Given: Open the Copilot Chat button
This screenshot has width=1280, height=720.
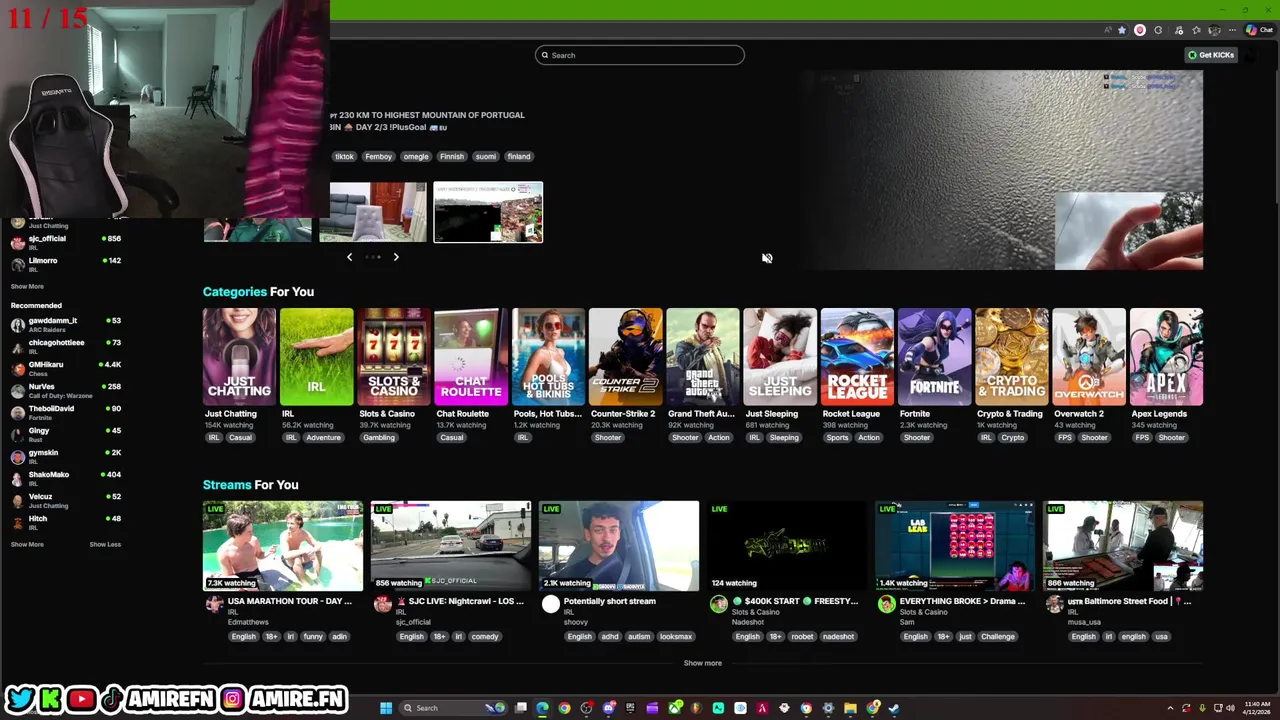Looking at the screenshot, I should 1258,30.
